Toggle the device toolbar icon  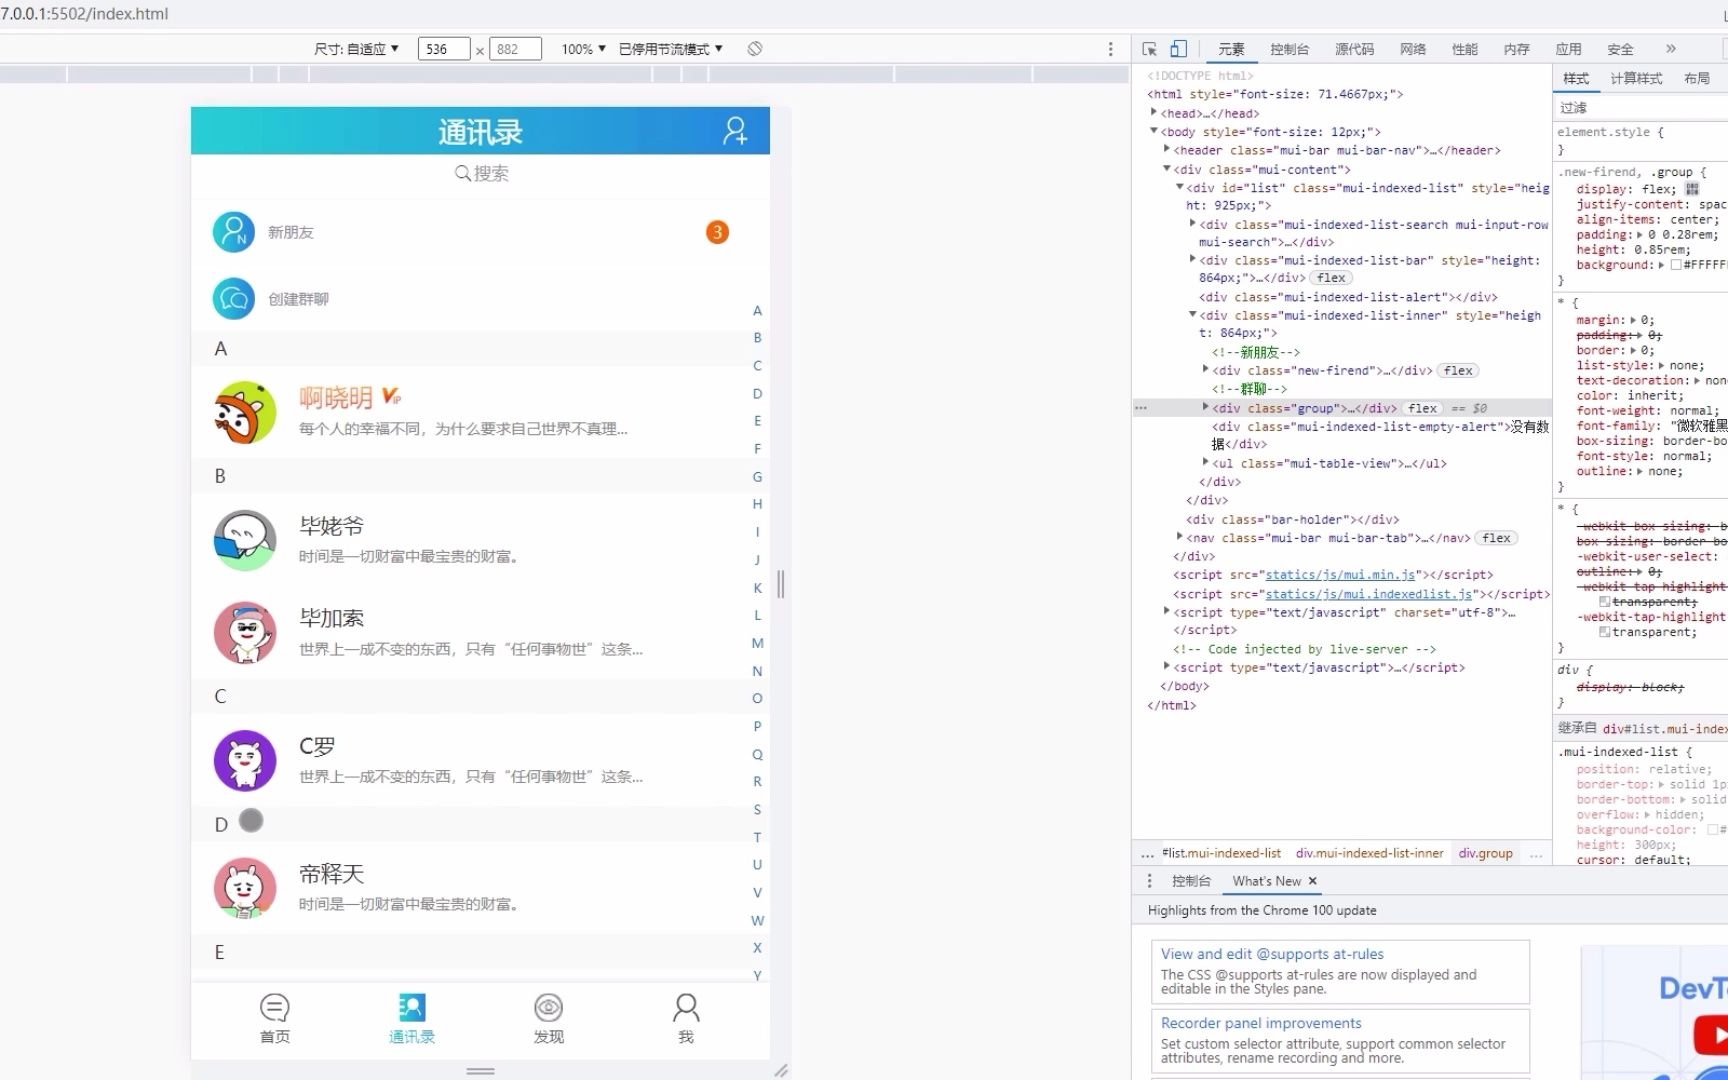pos(1179,49)
